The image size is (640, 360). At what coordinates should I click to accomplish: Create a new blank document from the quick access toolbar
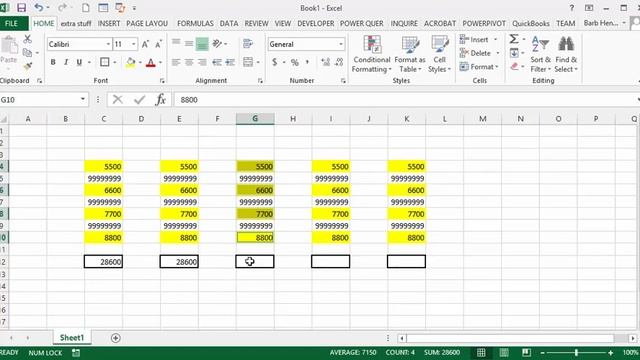click(86, 8)
